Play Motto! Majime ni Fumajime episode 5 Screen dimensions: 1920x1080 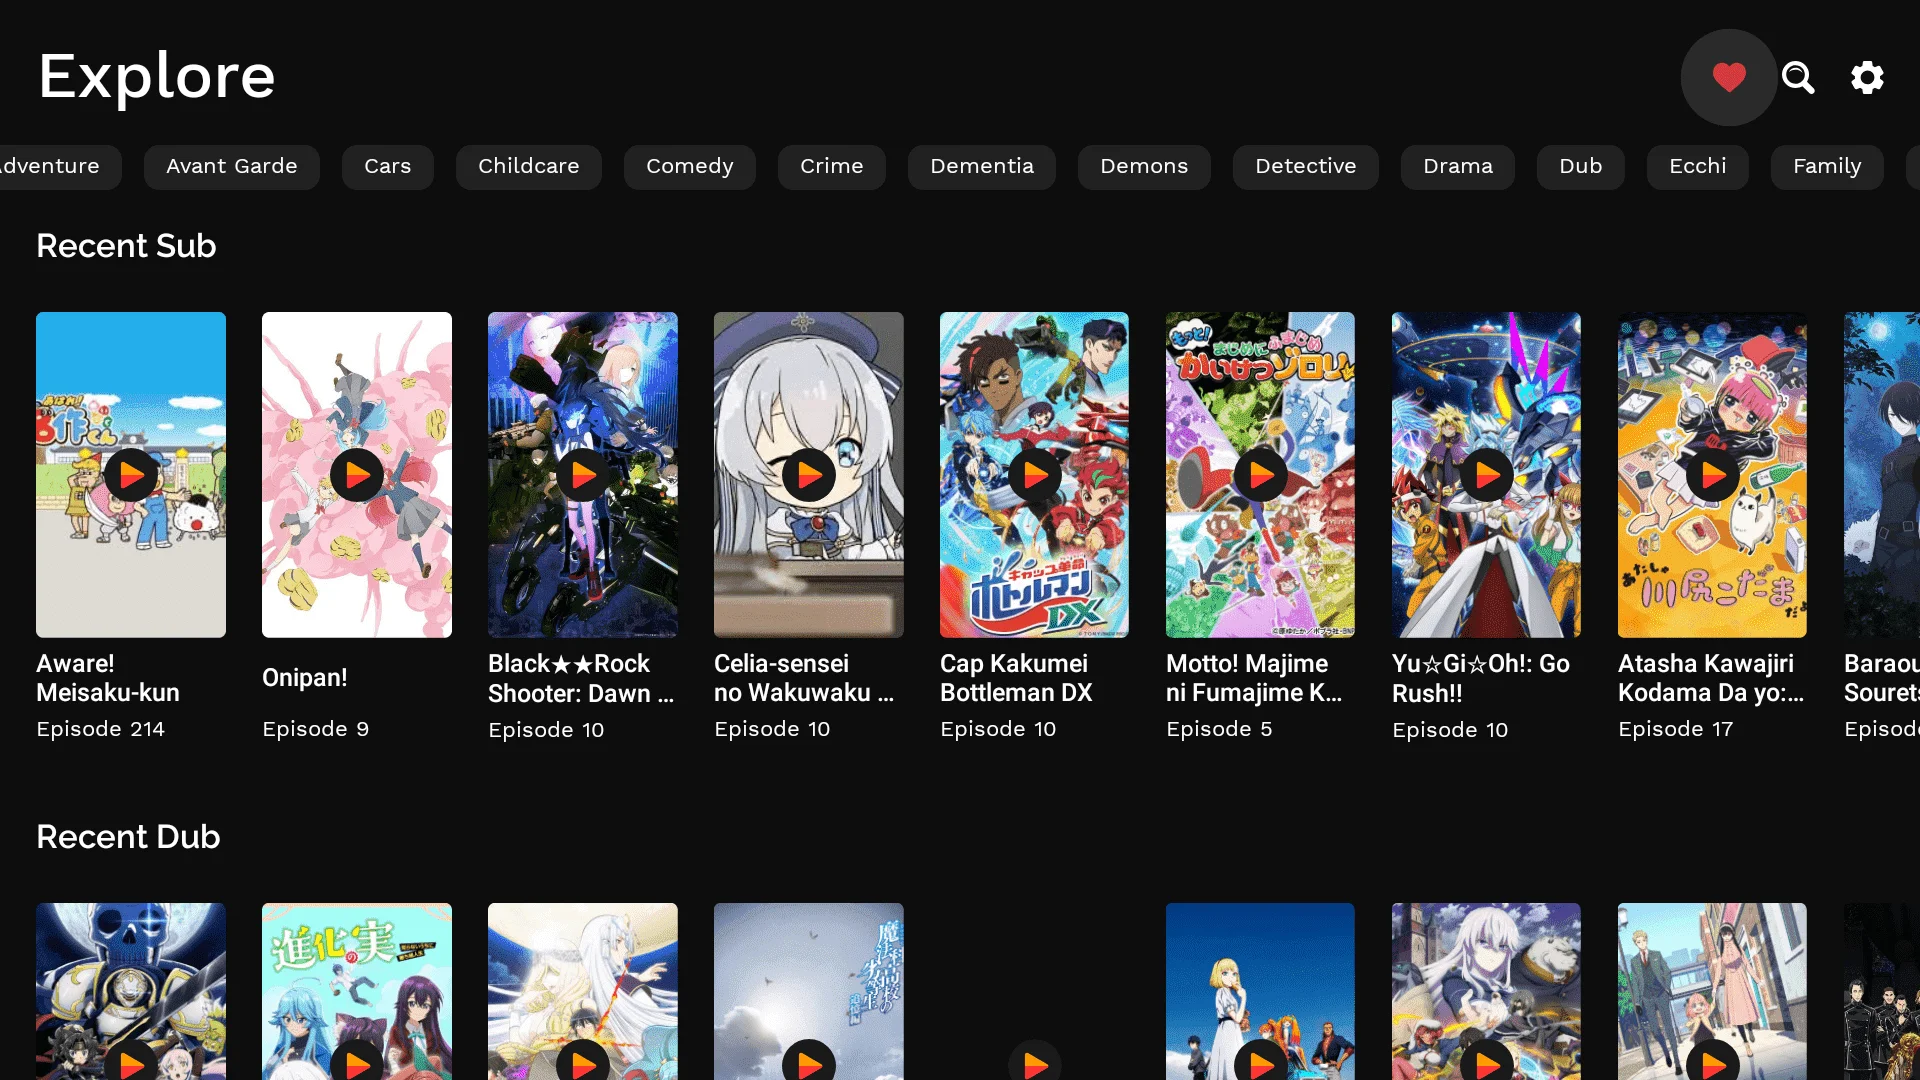[x=1261, y=475]
